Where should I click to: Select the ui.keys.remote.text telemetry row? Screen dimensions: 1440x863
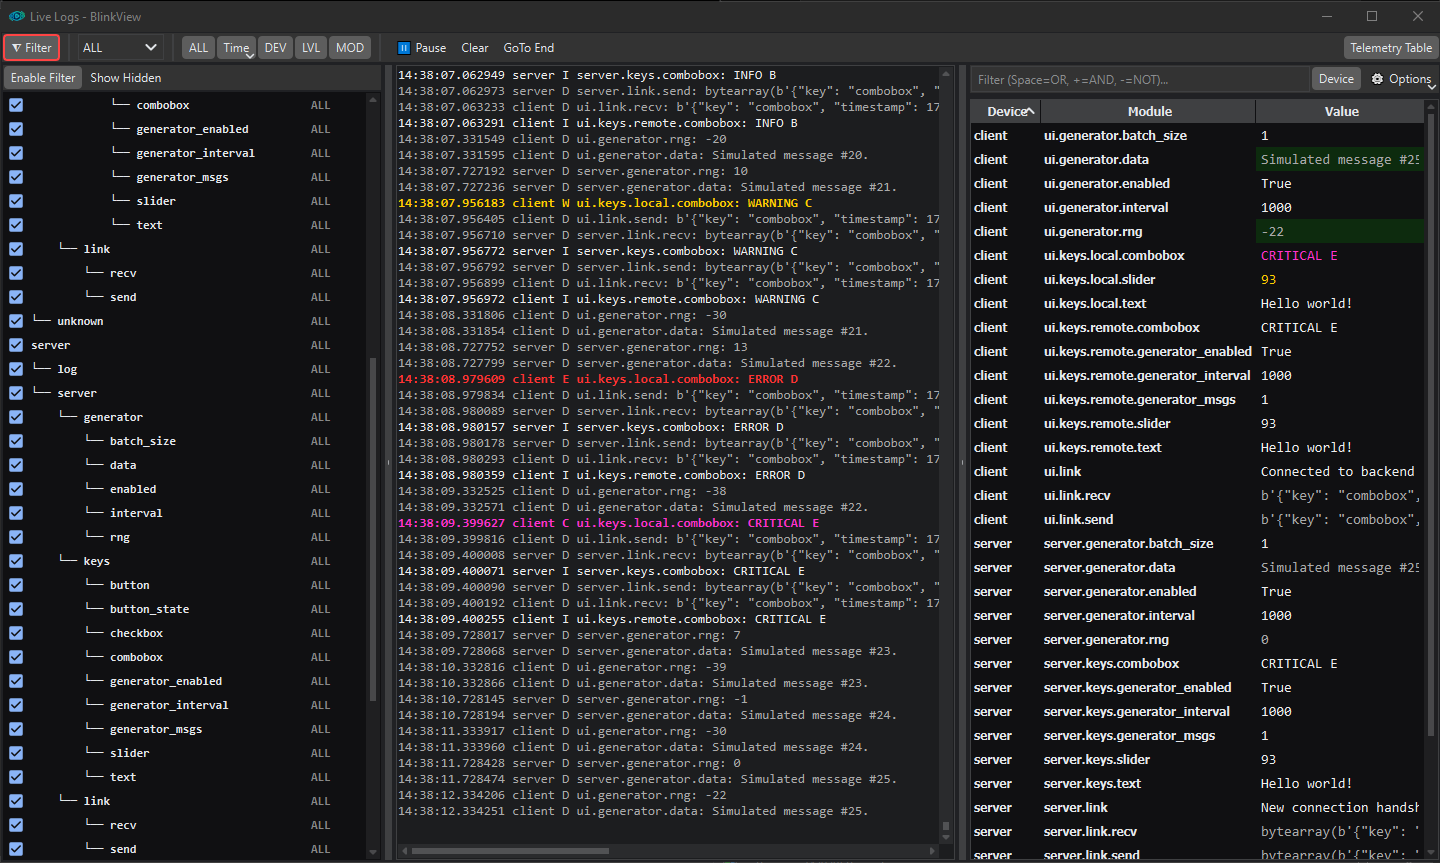click(1197, 447)
